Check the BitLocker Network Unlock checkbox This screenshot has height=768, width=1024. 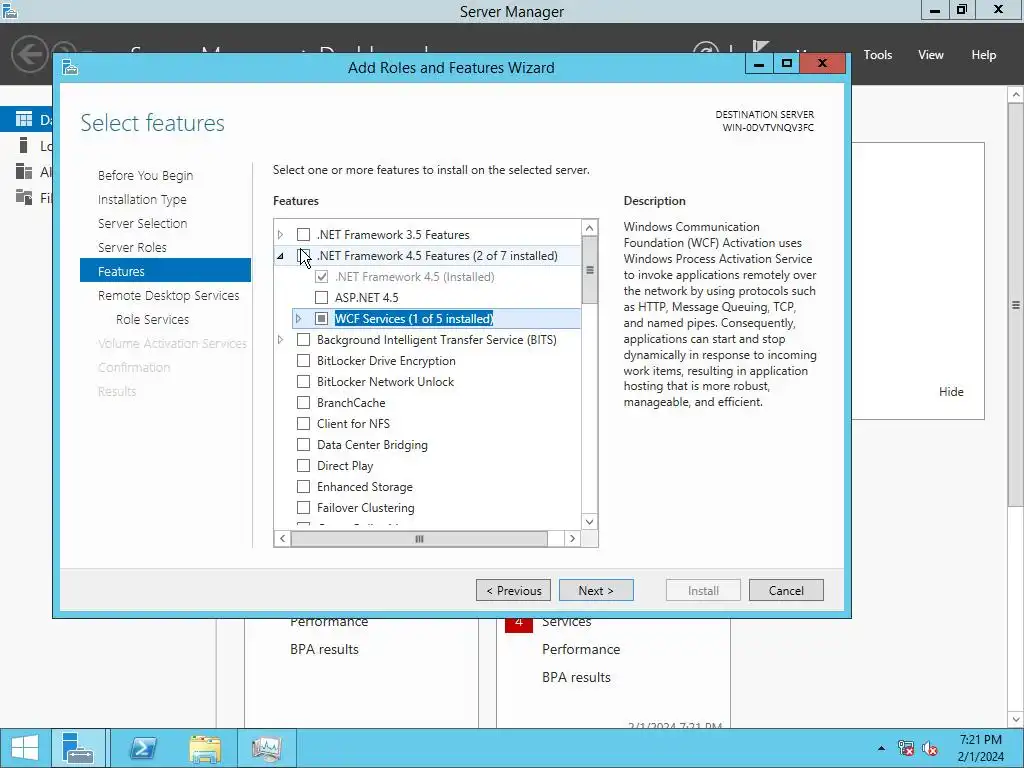(x=303, y=381)
